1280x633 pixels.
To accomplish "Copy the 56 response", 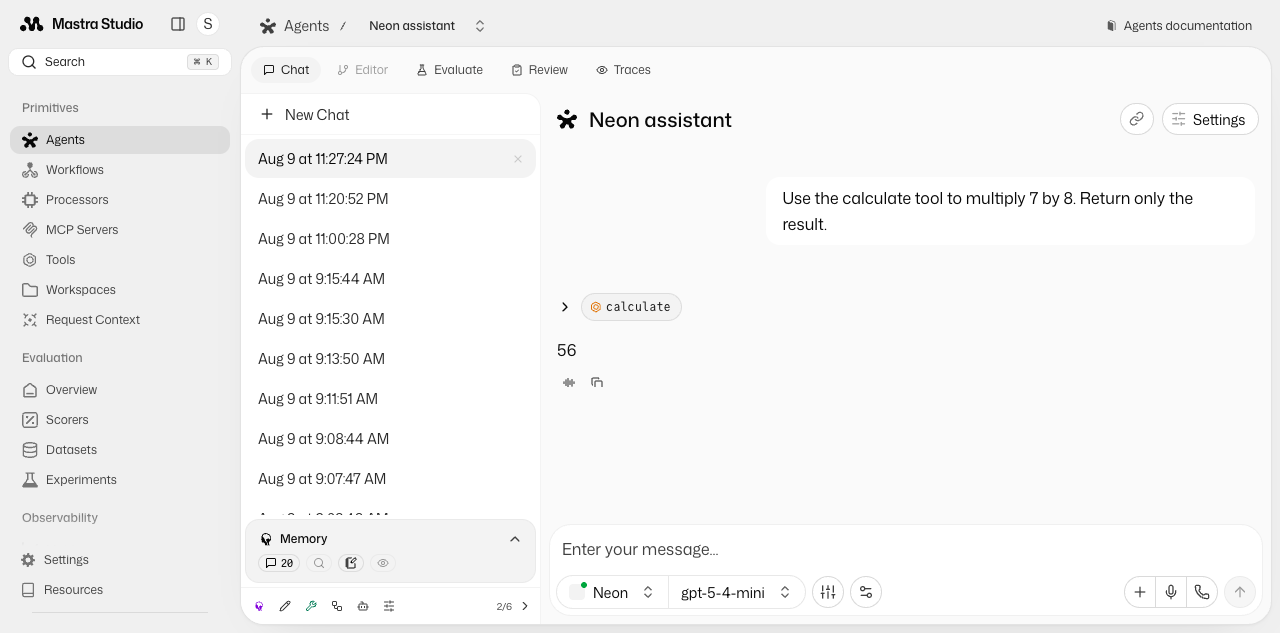I will [597, 382].
